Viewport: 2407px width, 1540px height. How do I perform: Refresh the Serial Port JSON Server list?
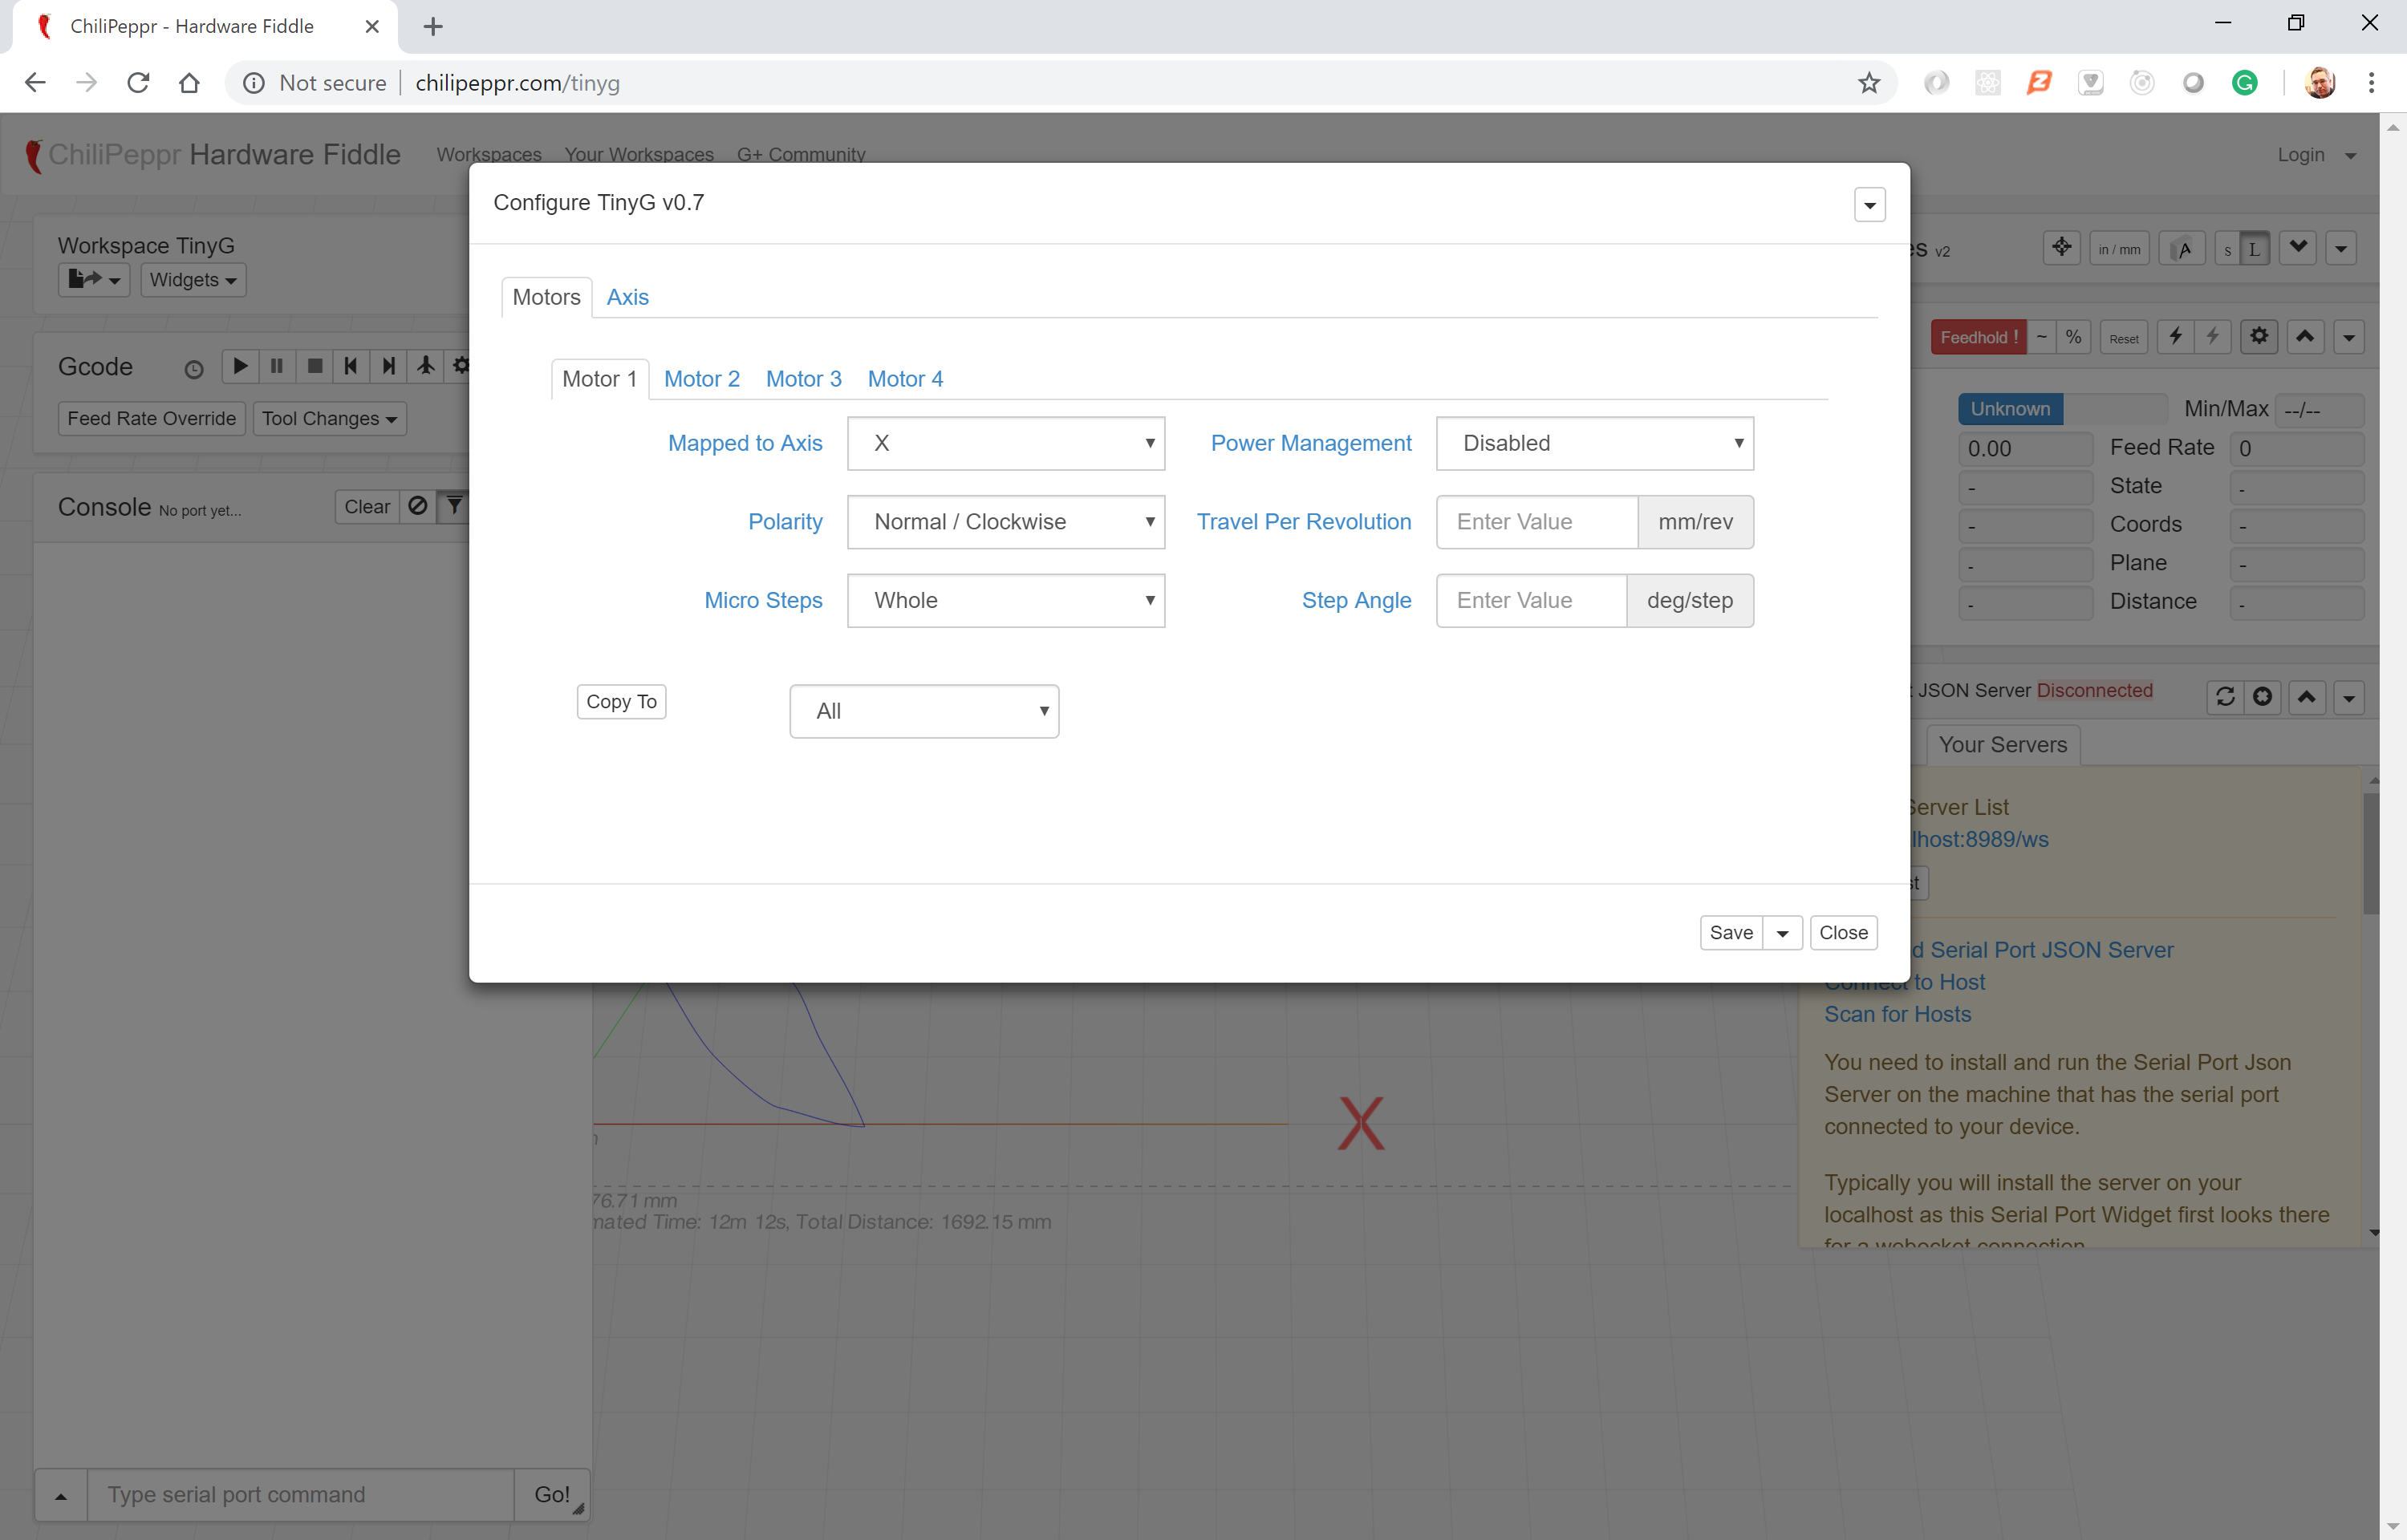pyautogui.click(x=2225, y=697)
